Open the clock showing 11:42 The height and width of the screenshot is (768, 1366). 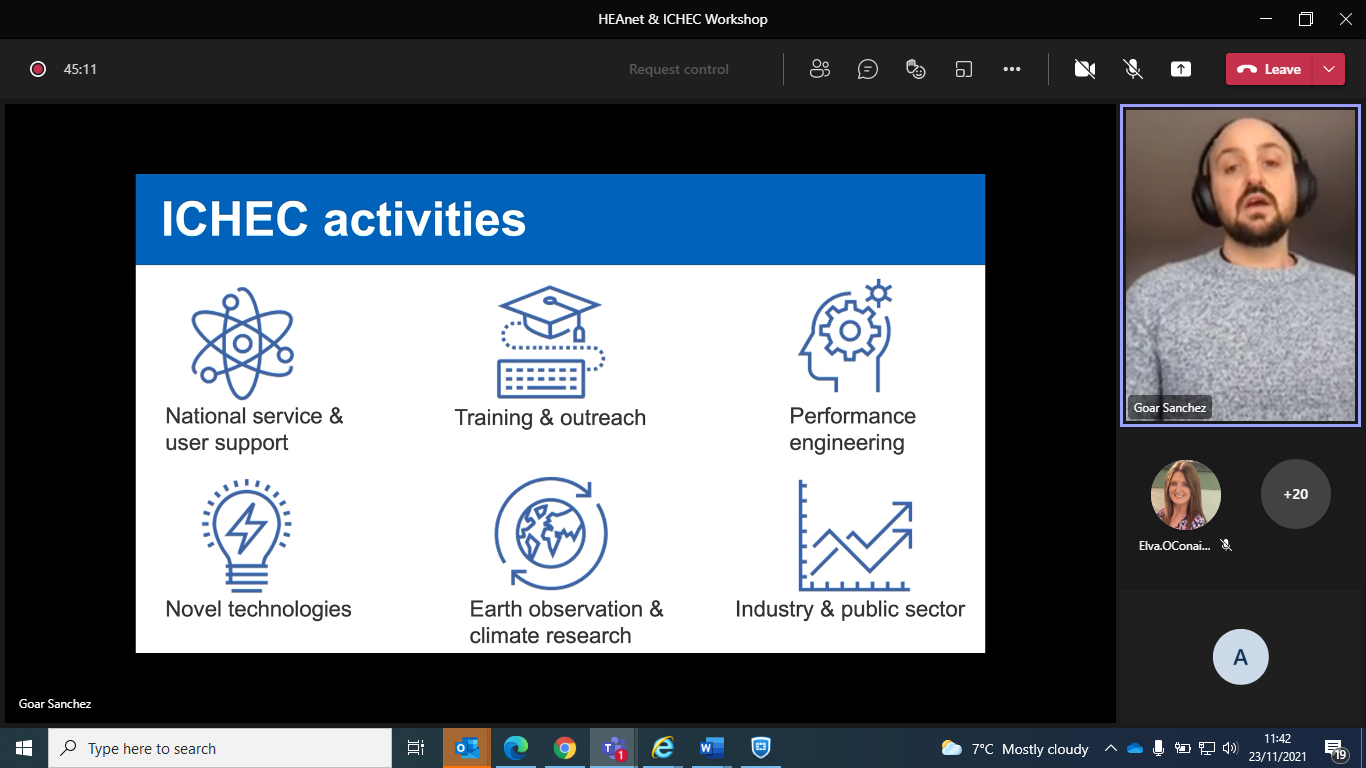click(1277, 748)
